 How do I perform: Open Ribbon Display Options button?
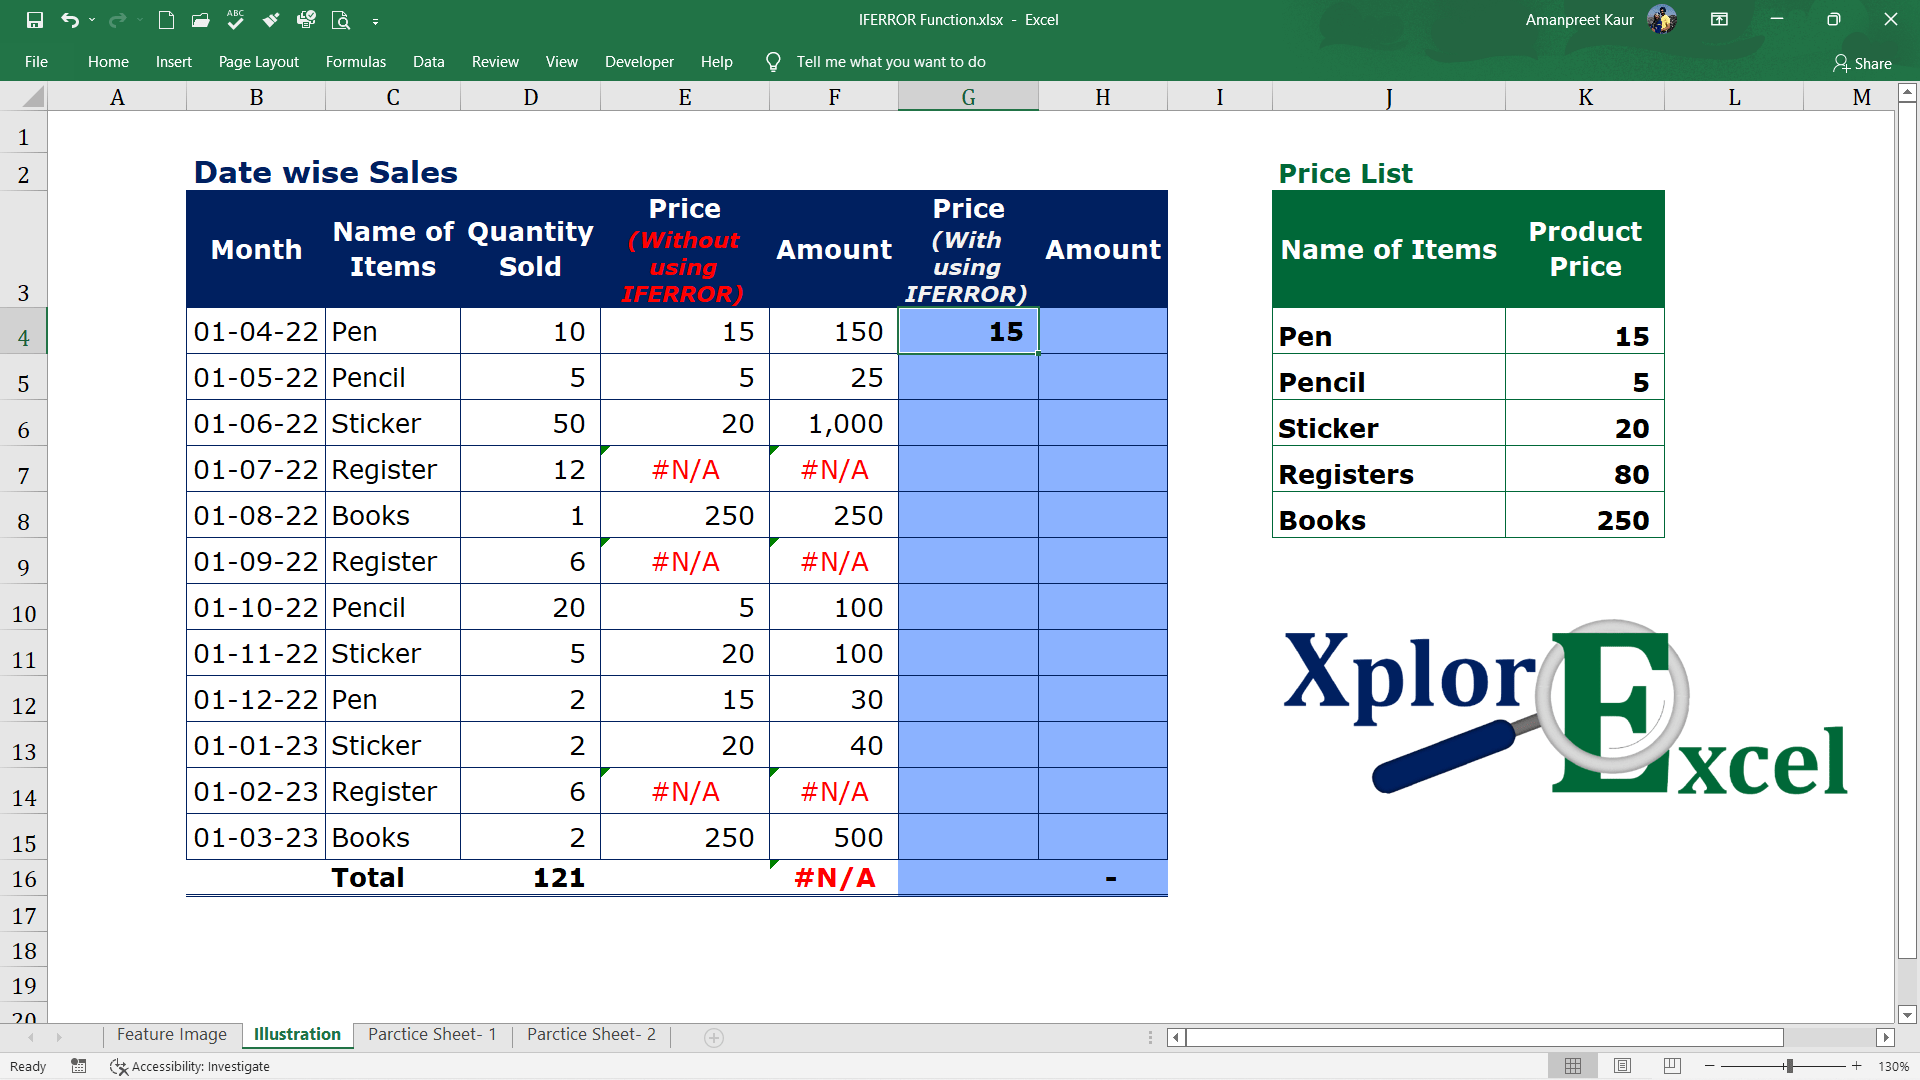coord(1720,19)
